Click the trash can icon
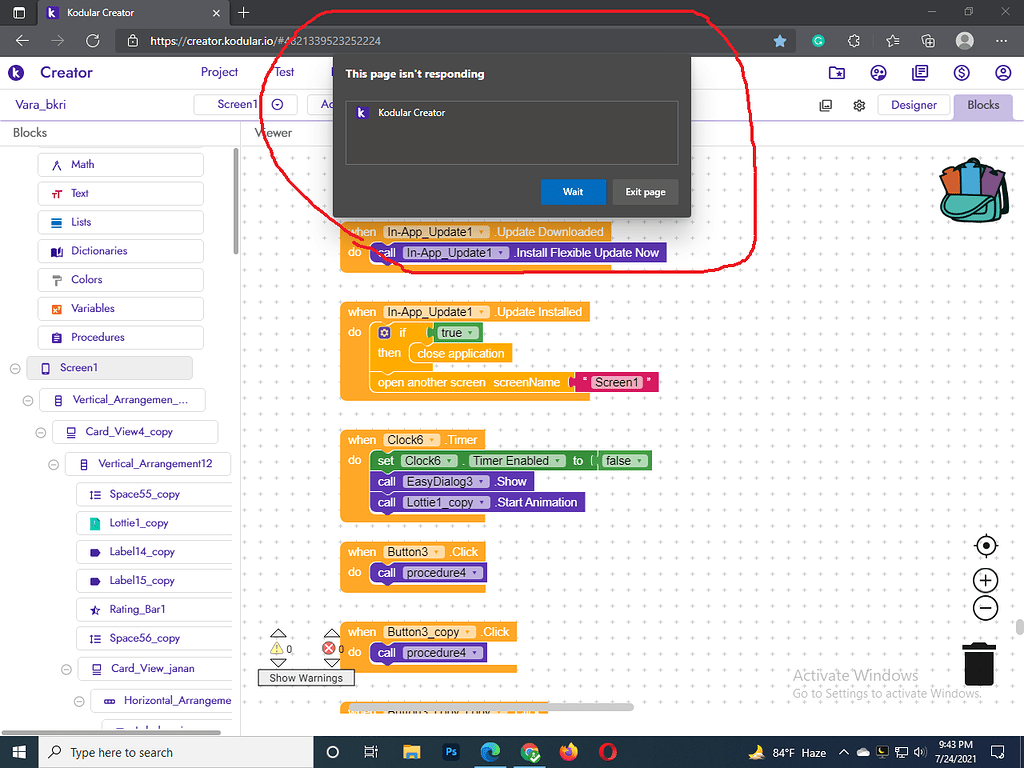Image resolution: width=1024 pixels, height=768 pixels. click(978, 663)
